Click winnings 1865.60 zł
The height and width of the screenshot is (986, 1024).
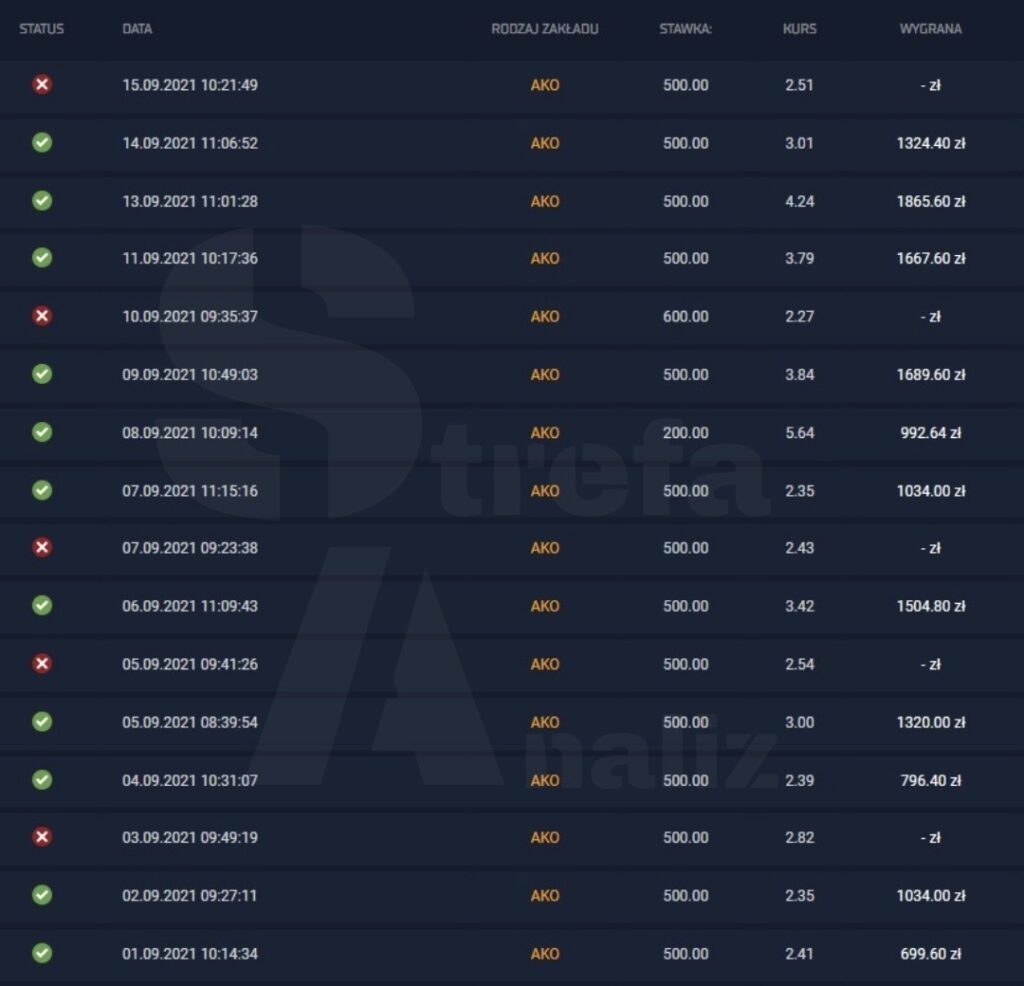(931, 201)
